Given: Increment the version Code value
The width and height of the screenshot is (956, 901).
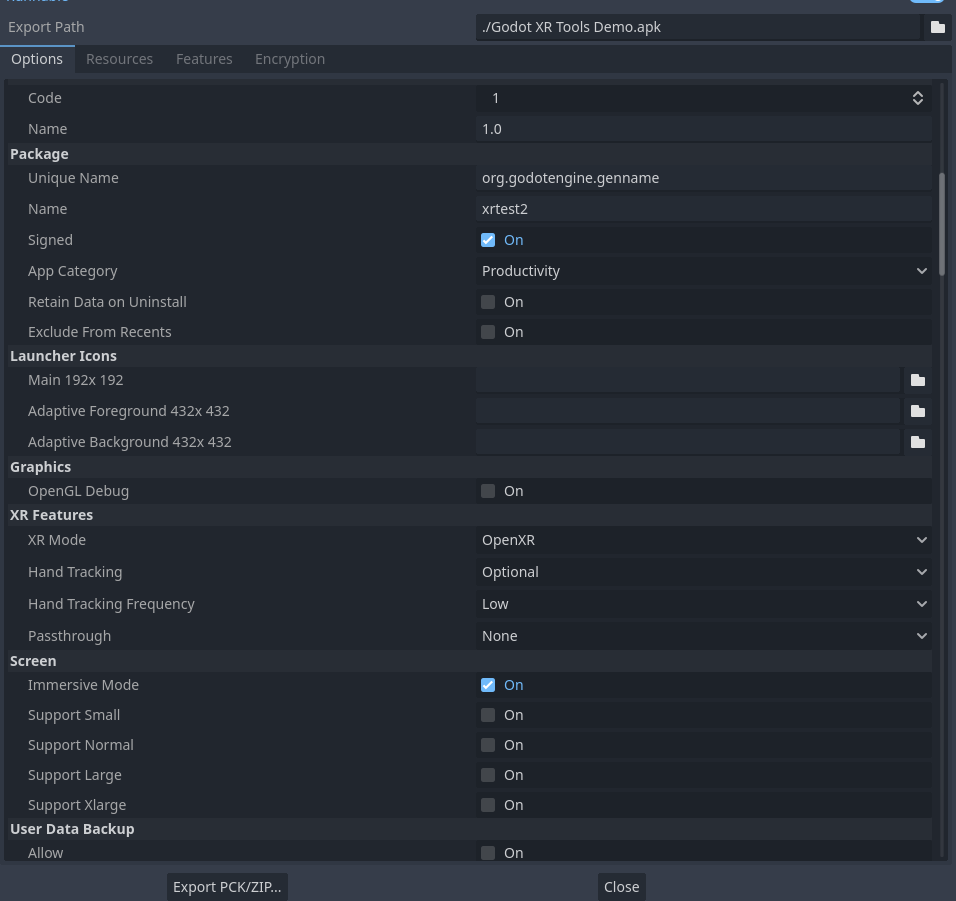Looking at the screenshot, I should tap(917, 93).
